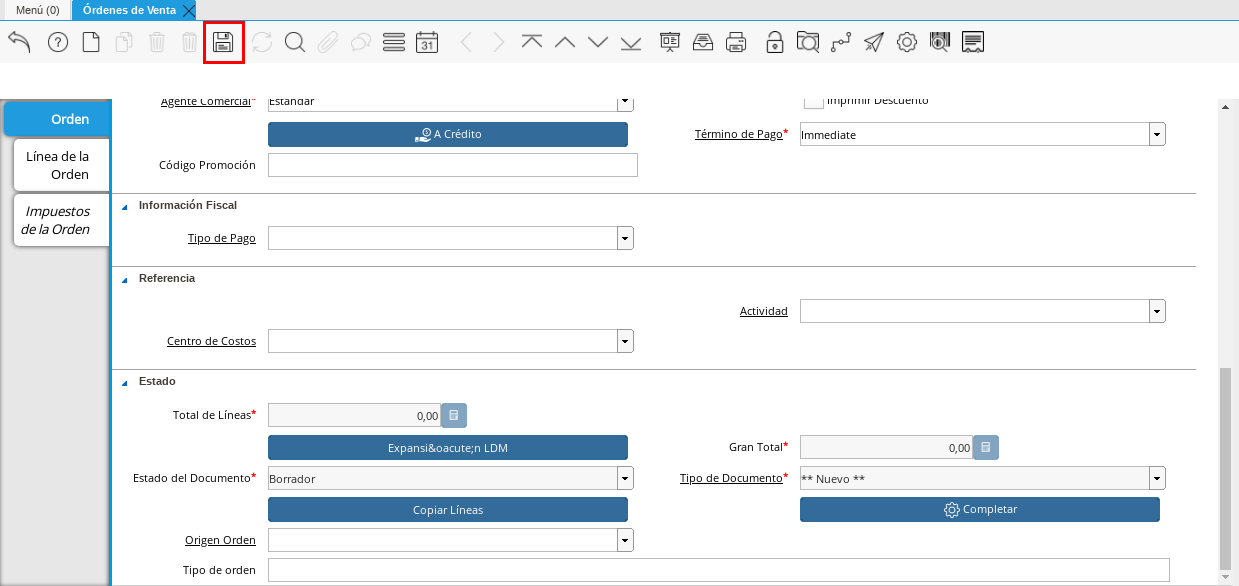Select the Orden side tab
The image size is (1239, 586).
(56, 119)
